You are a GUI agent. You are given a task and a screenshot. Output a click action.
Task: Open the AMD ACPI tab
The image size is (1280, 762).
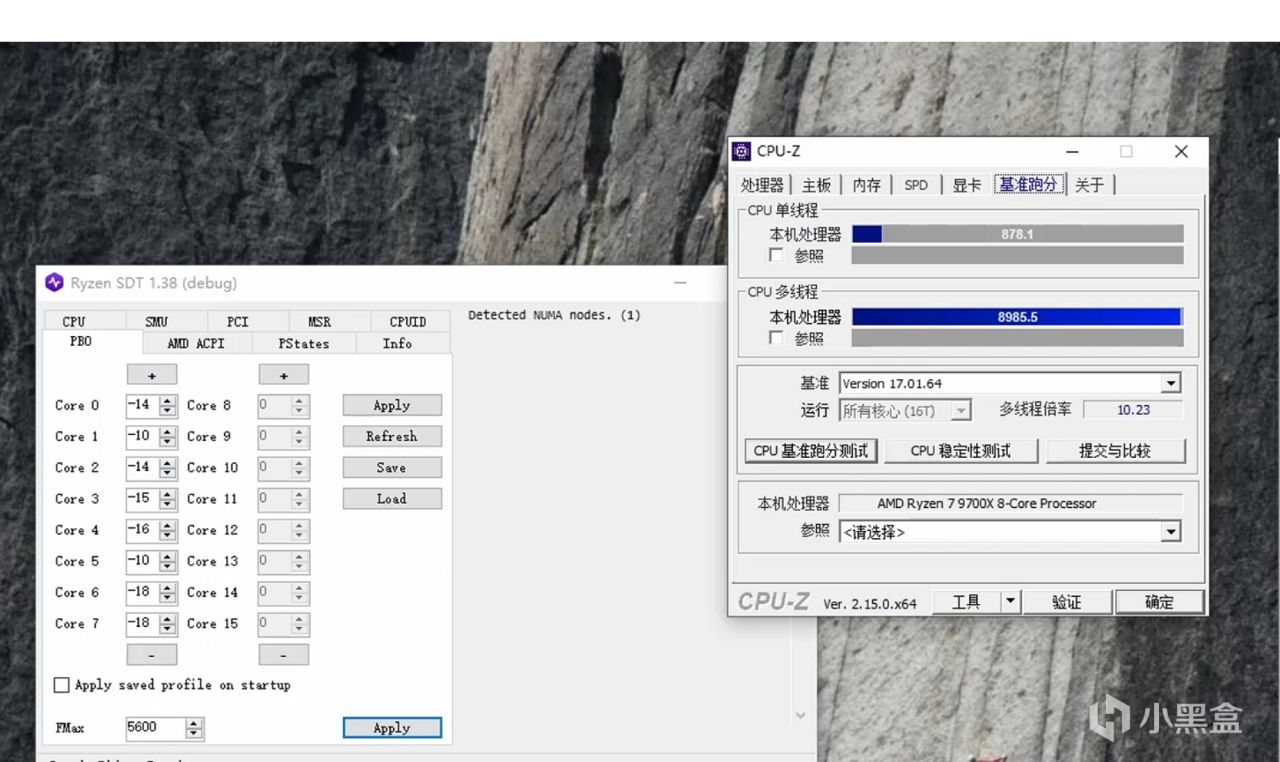click(196, 343)
